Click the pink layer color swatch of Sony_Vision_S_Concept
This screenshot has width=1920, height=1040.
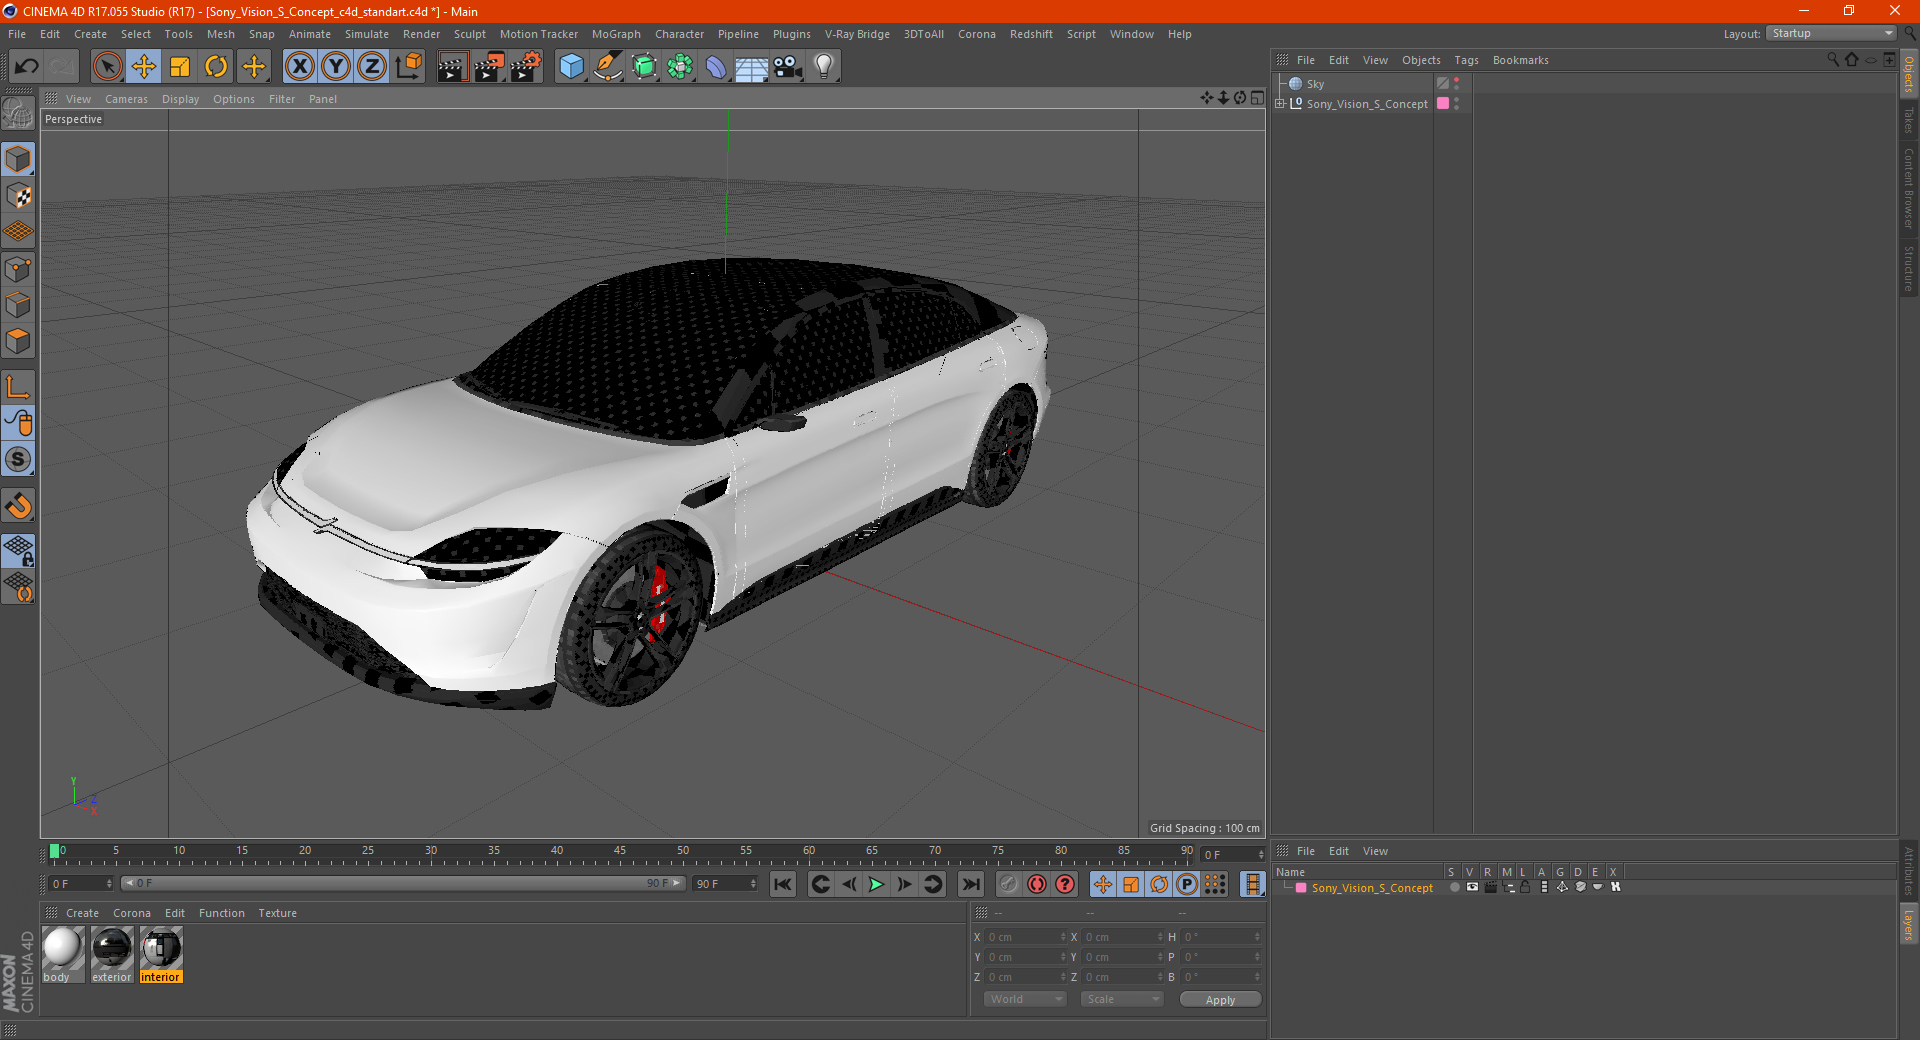click(x=1442, y=103)
